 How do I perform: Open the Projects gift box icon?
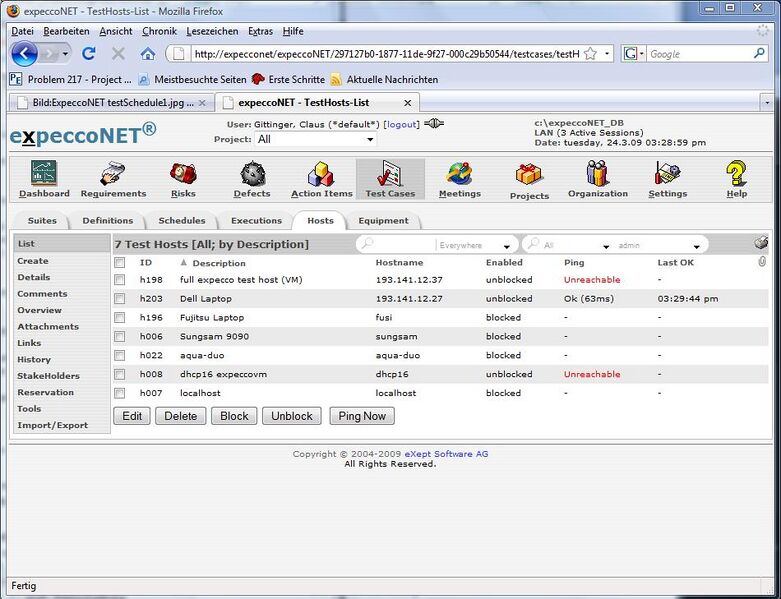click(528, 175)
